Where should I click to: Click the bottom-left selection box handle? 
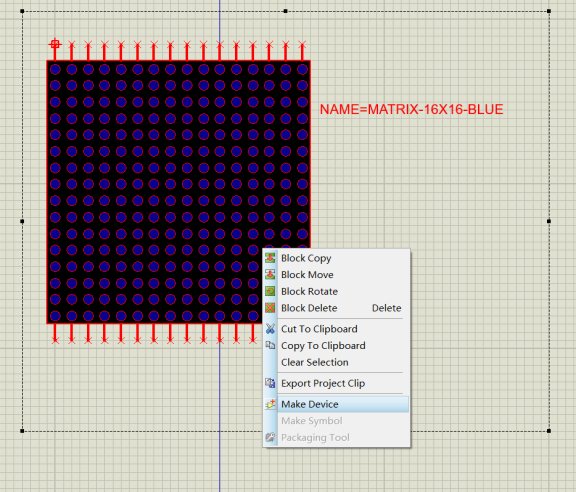(22, 431)
